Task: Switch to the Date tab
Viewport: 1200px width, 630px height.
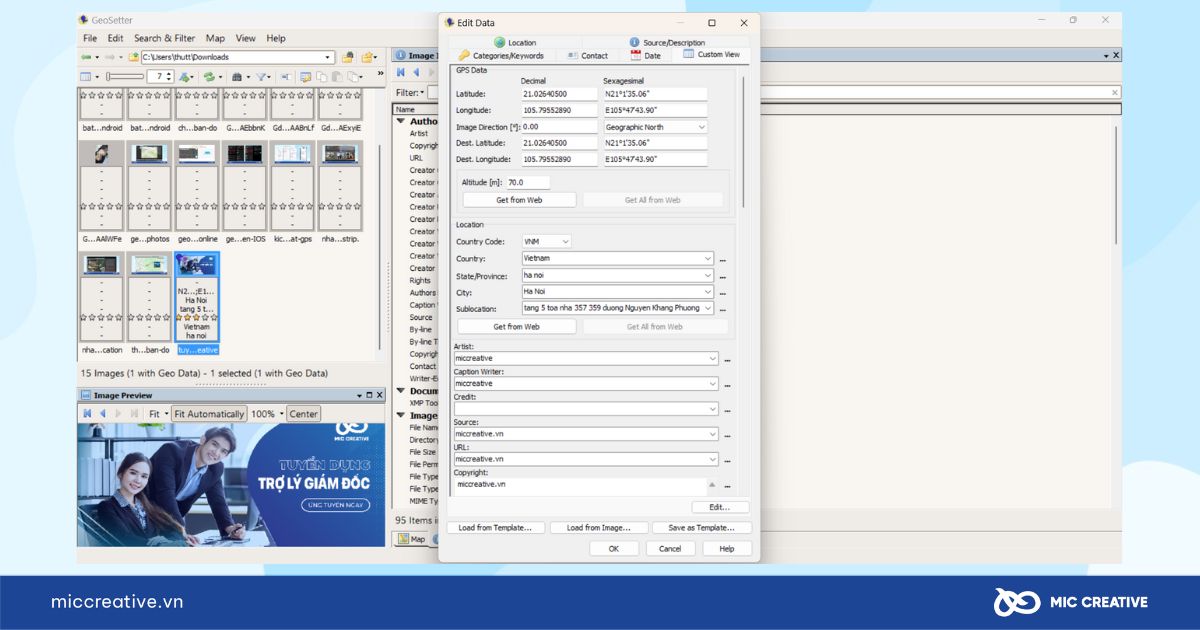Action: pos(645,56)
